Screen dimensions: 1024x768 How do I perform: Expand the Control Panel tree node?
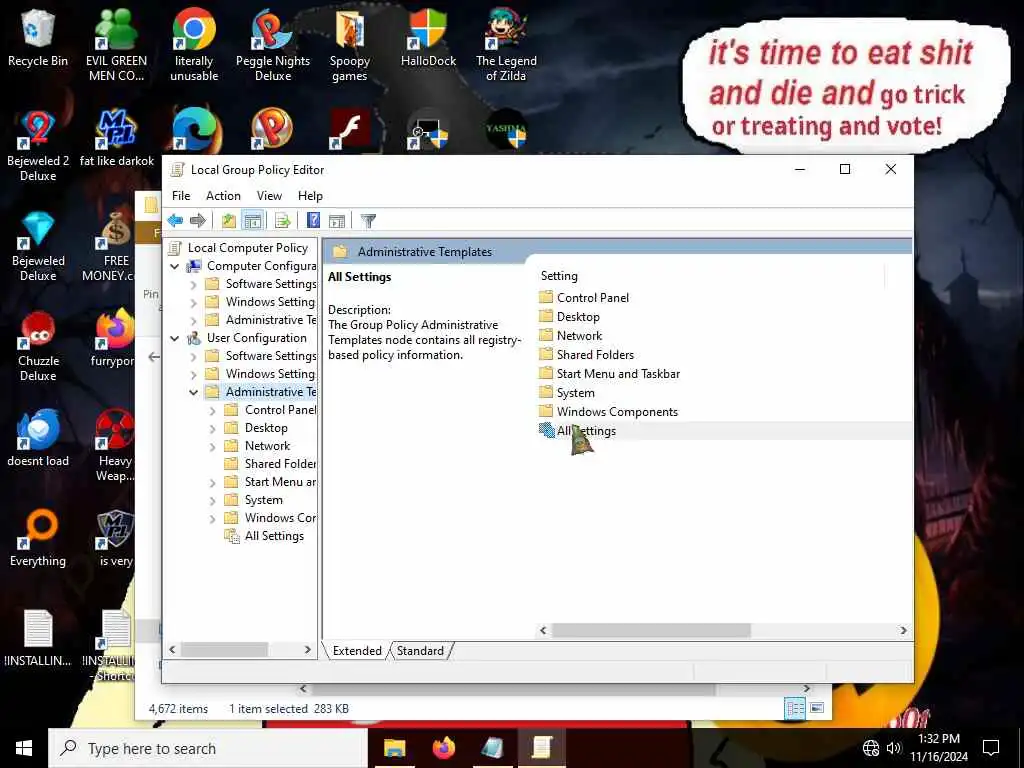click(212, 411)
